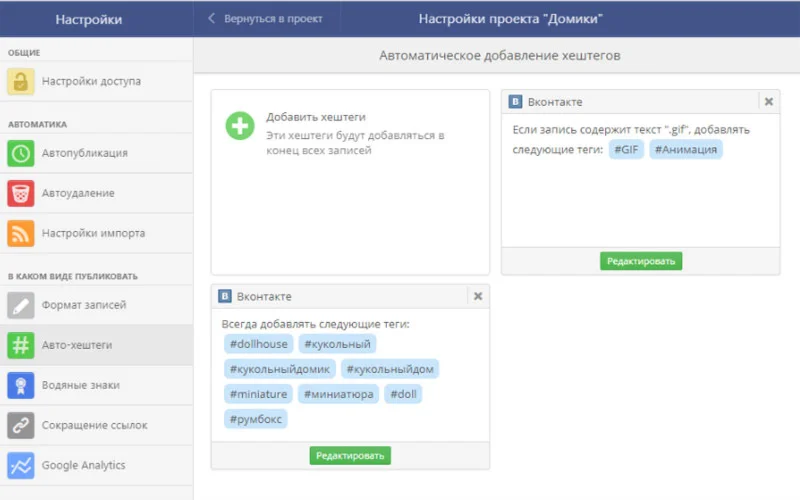Click the #GIF hashtag chip
This screenshot has width=800, height=500.
click(x=625, y=149)
